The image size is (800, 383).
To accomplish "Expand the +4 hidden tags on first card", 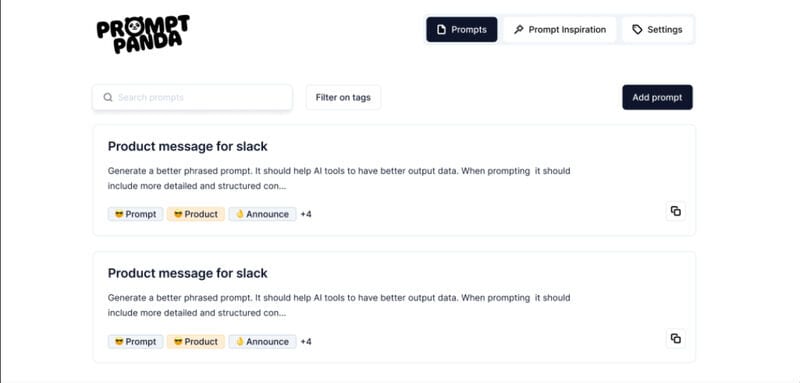I will pyautogui.click(x=306, y=214).
